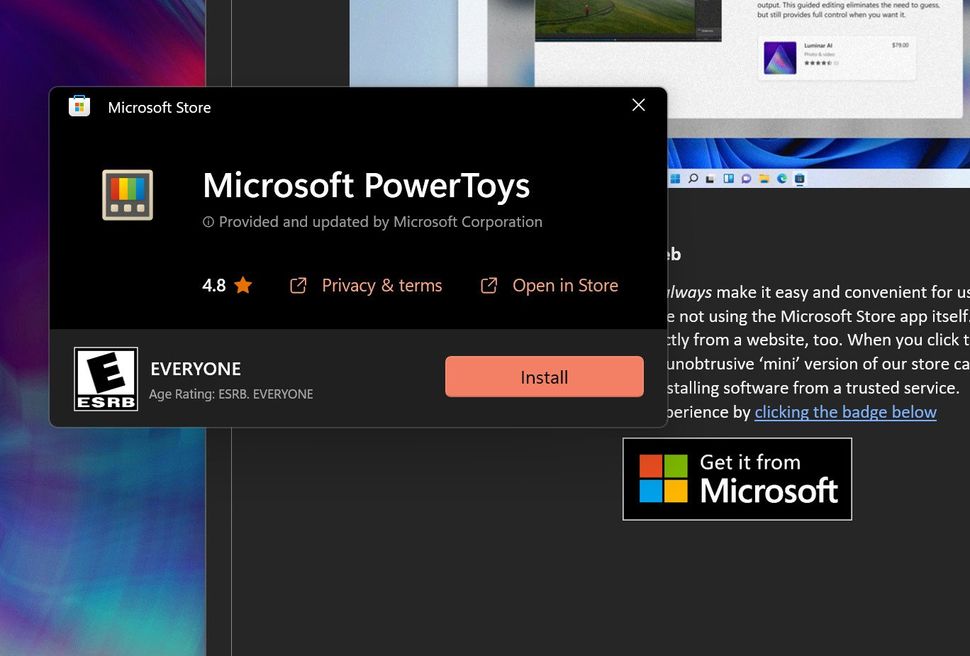Image resolution: width=970 pixels, height=656 pixels.
Task: Click the Search magnifier in the pictured taskbar
Action: pyautogui.click(x=692, y=178)
